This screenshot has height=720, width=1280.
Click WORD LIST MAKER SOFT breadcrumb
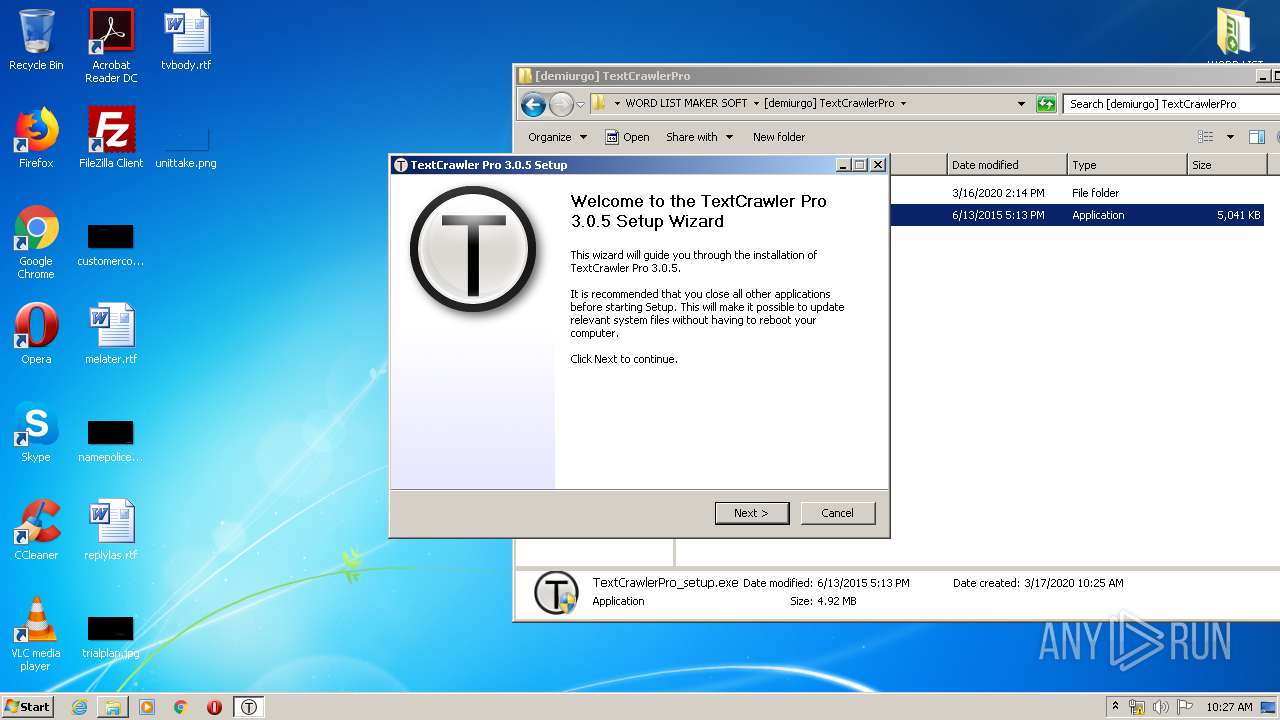pos(686,103)
